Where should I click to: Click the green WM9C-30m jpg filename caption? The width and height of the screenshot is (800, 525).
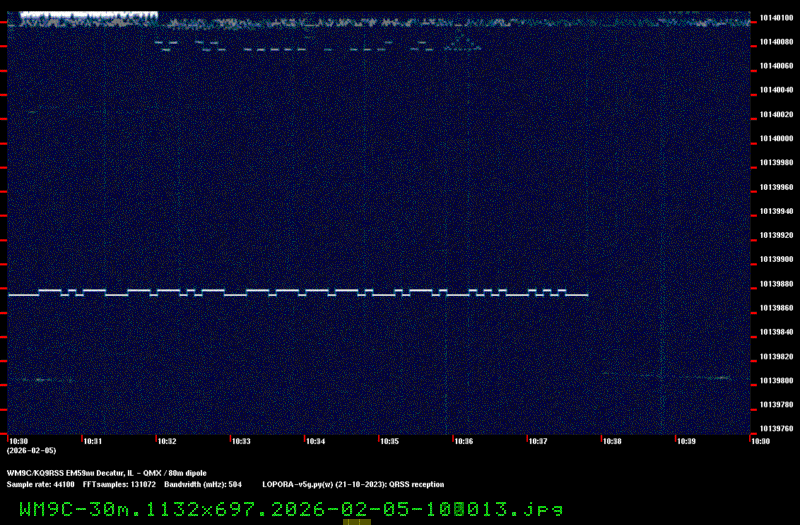[291, 509]
